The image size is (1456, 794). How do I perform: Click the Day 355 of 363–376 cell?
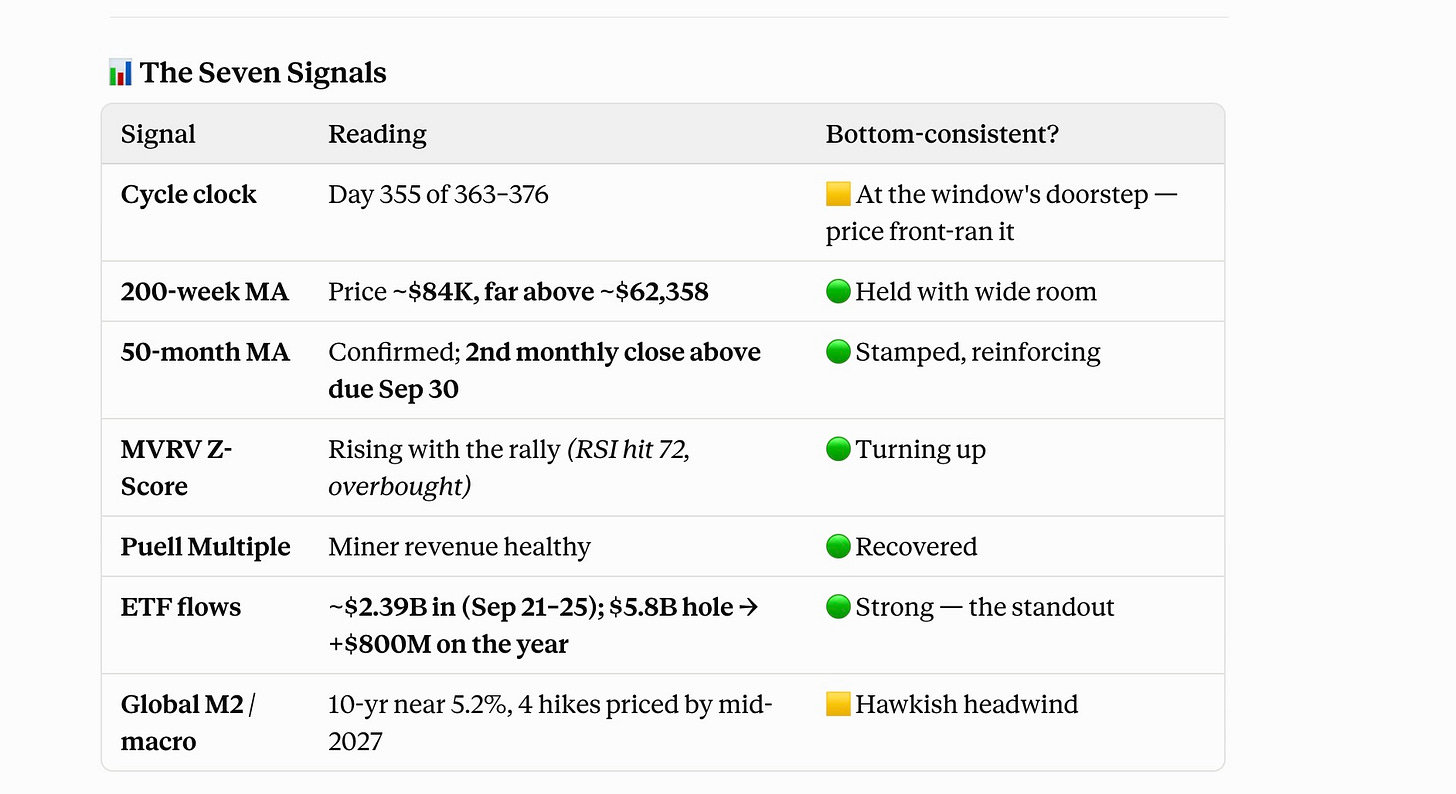pos(438,194)
